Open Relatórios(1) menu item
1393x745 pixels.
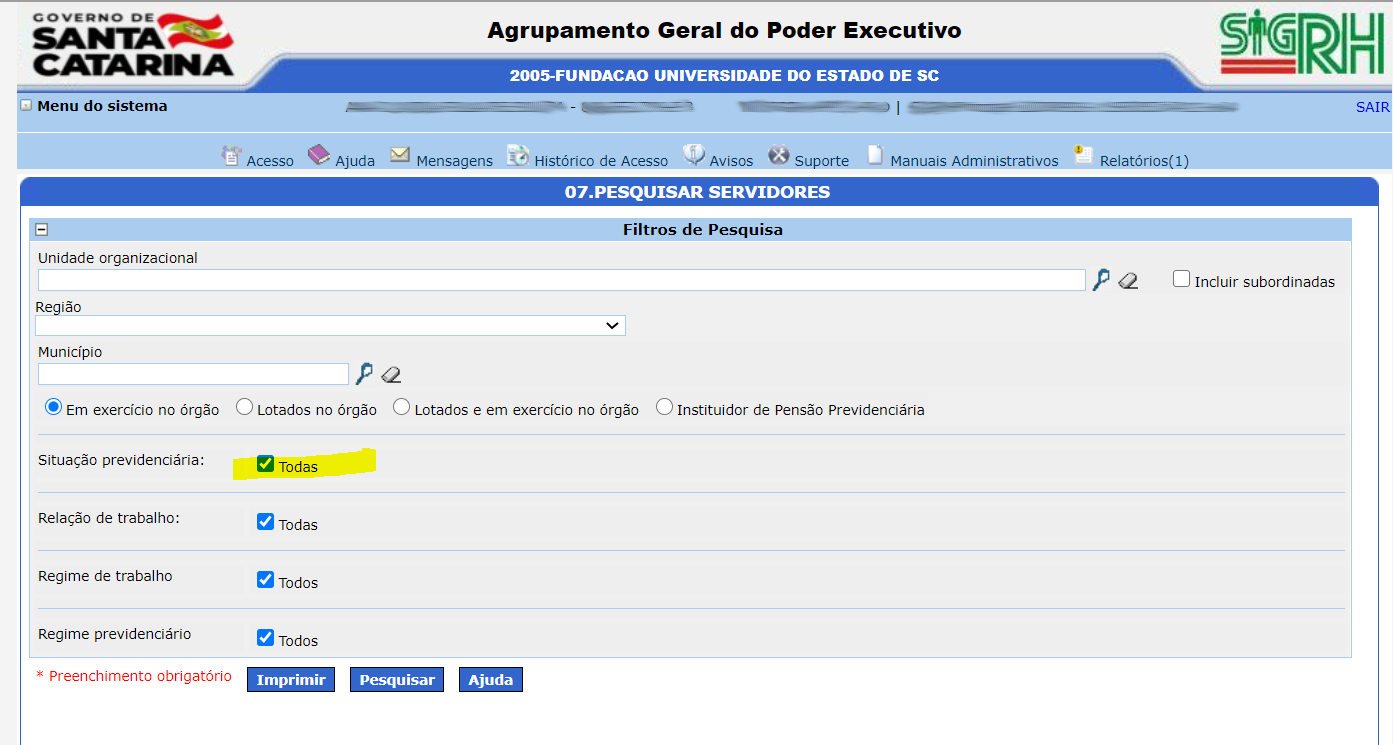pos(1143,160)
